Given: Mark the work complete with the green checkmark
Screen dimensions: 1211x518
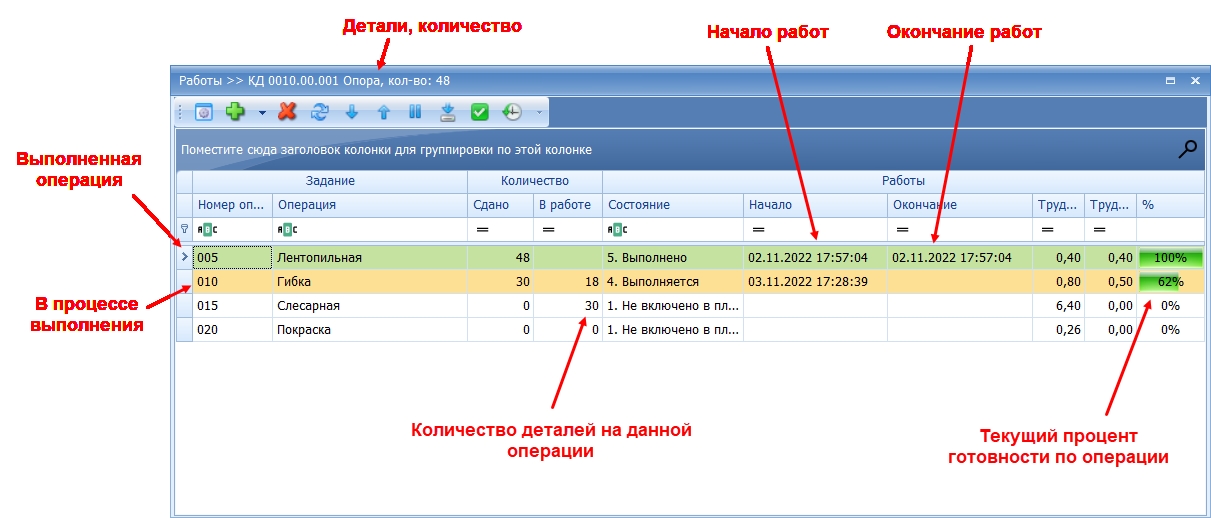Looking at the screenshot, I should tap(479, 113).
